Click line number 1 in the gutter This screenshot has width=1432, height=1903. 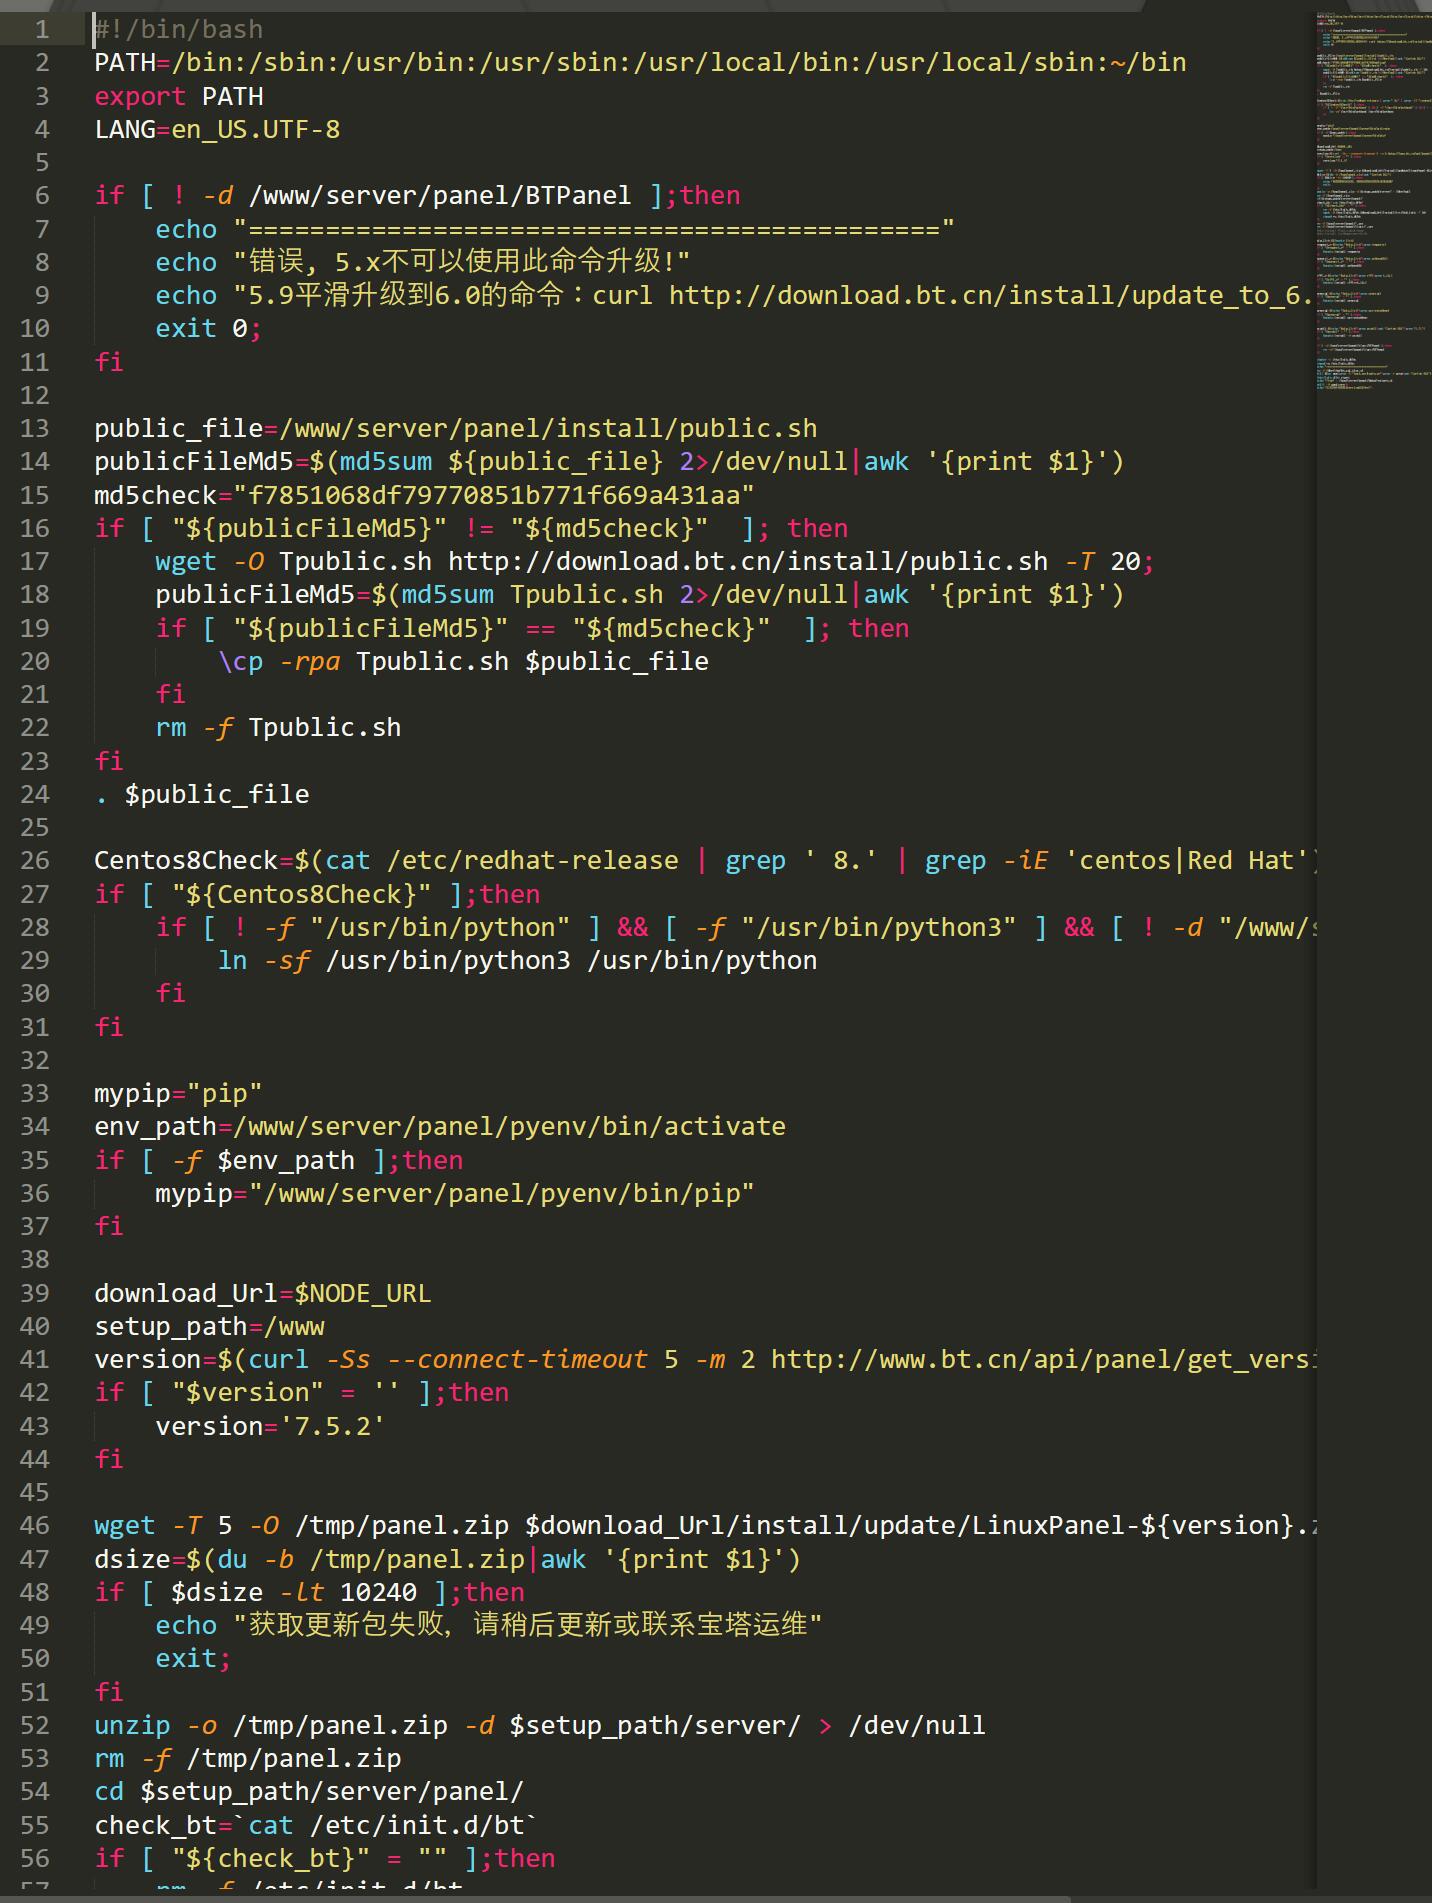tap(41, 30)
